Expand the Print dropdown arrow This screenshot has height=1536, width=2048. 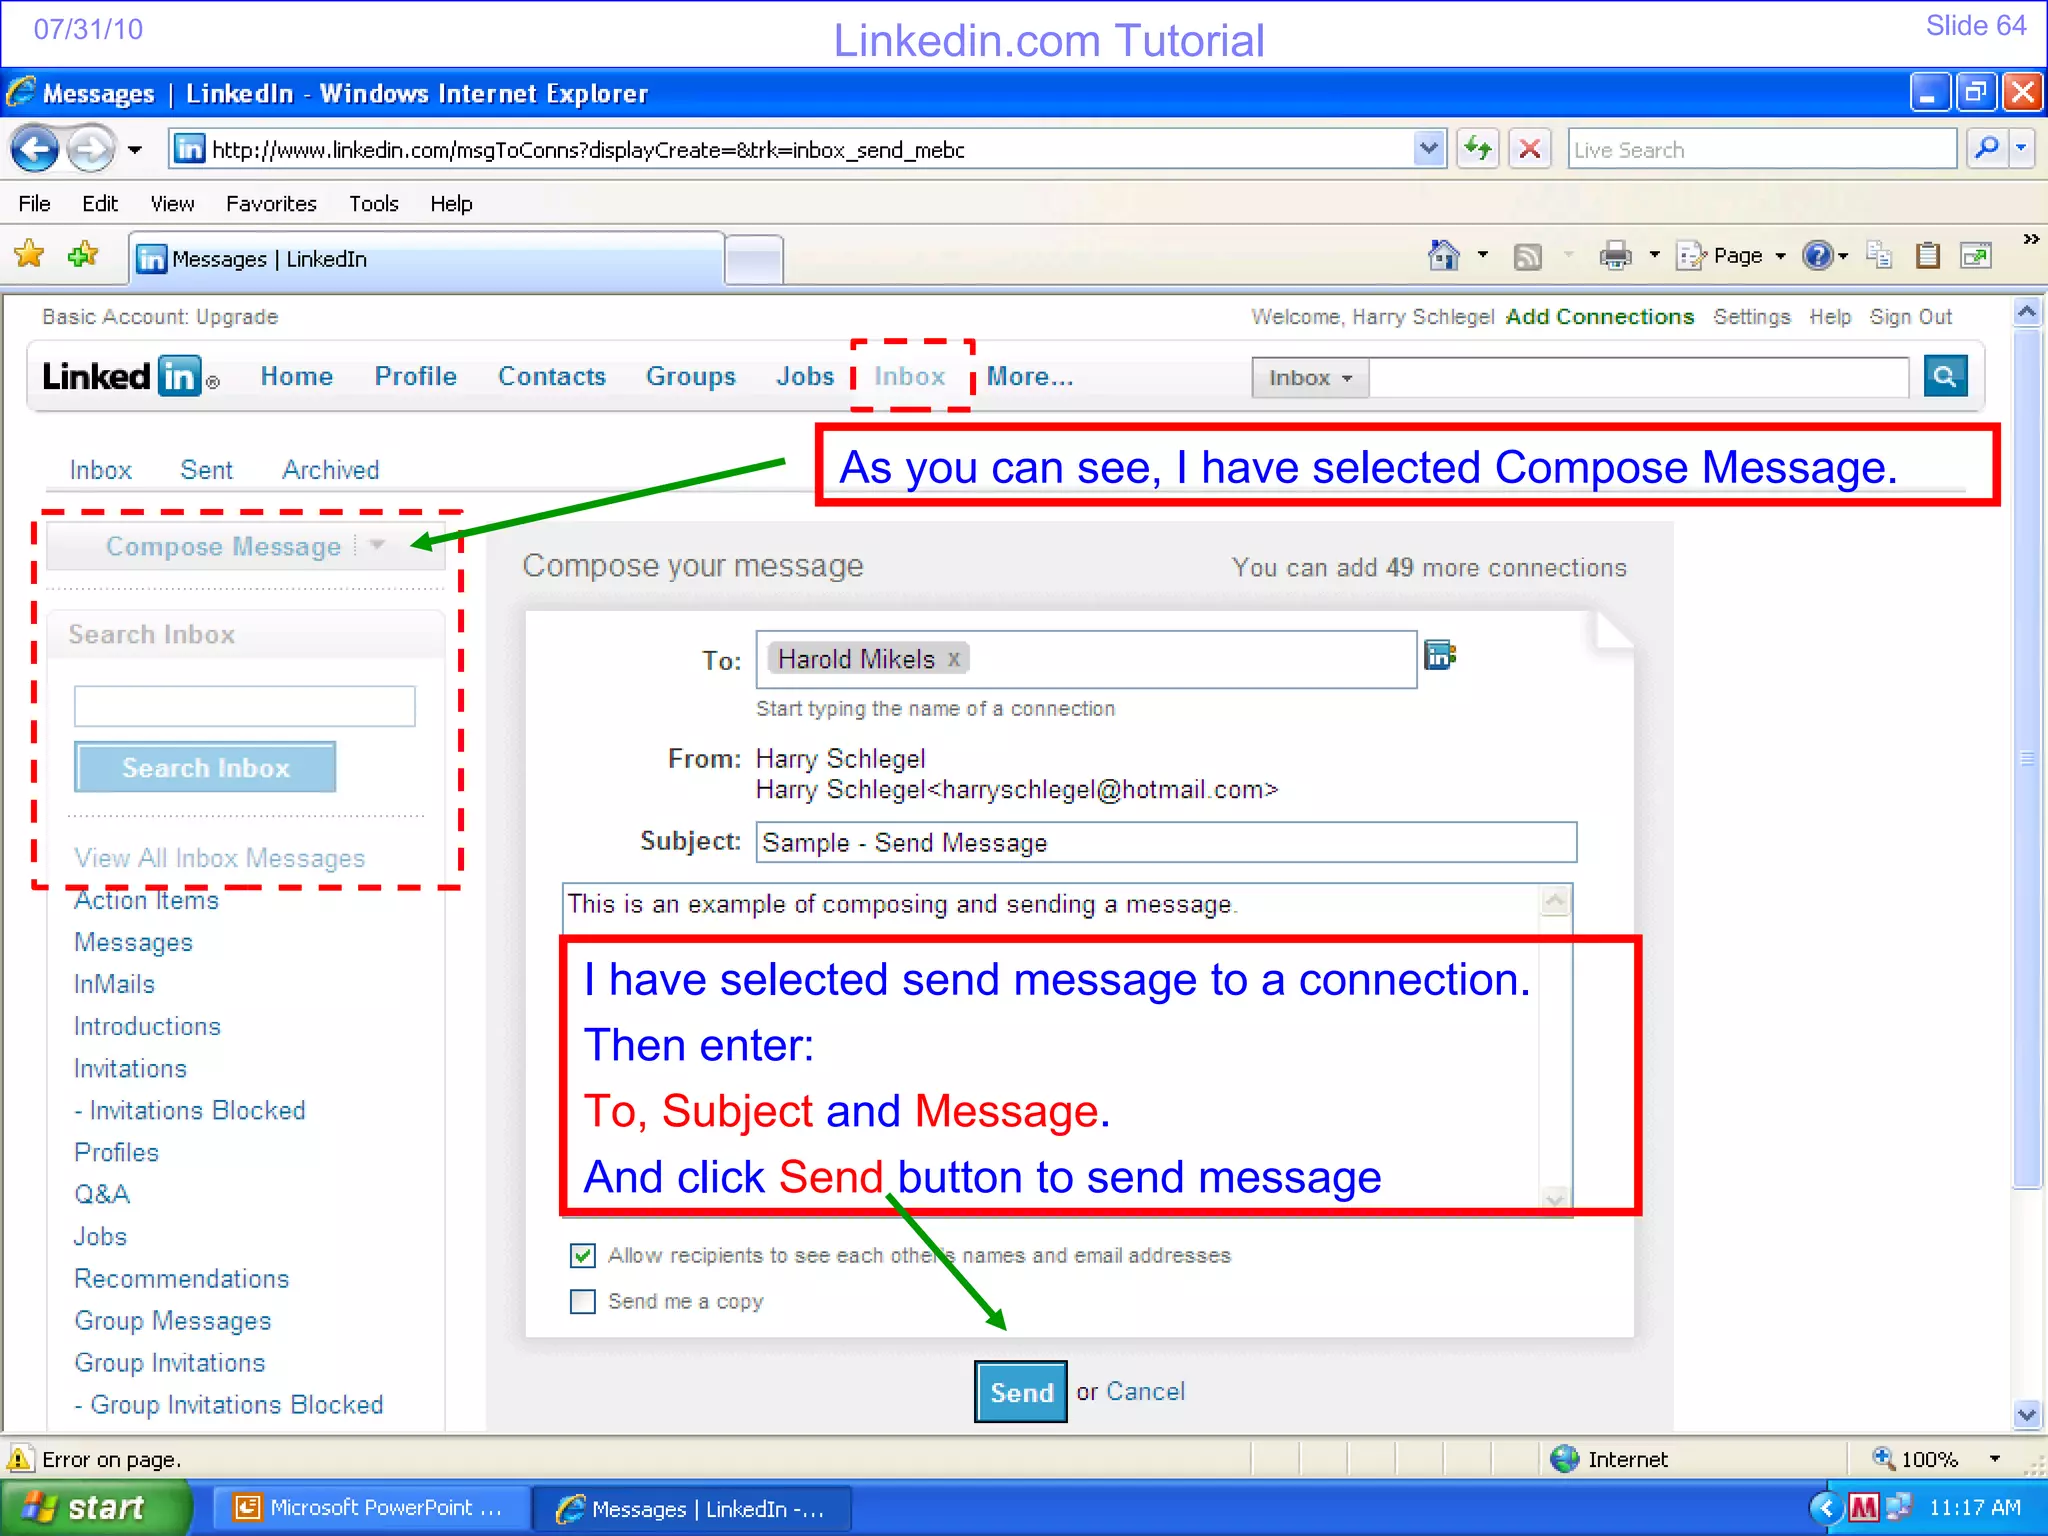[1654, 256]
